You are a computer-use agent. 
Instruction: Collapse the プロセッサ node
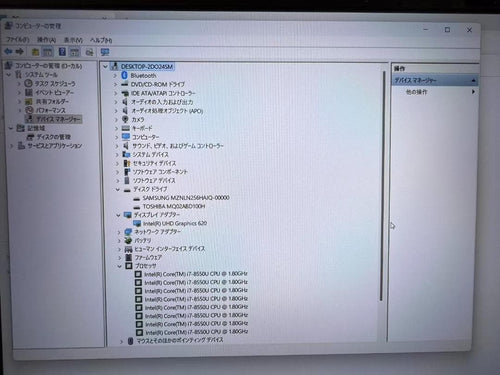click(119, 266)
